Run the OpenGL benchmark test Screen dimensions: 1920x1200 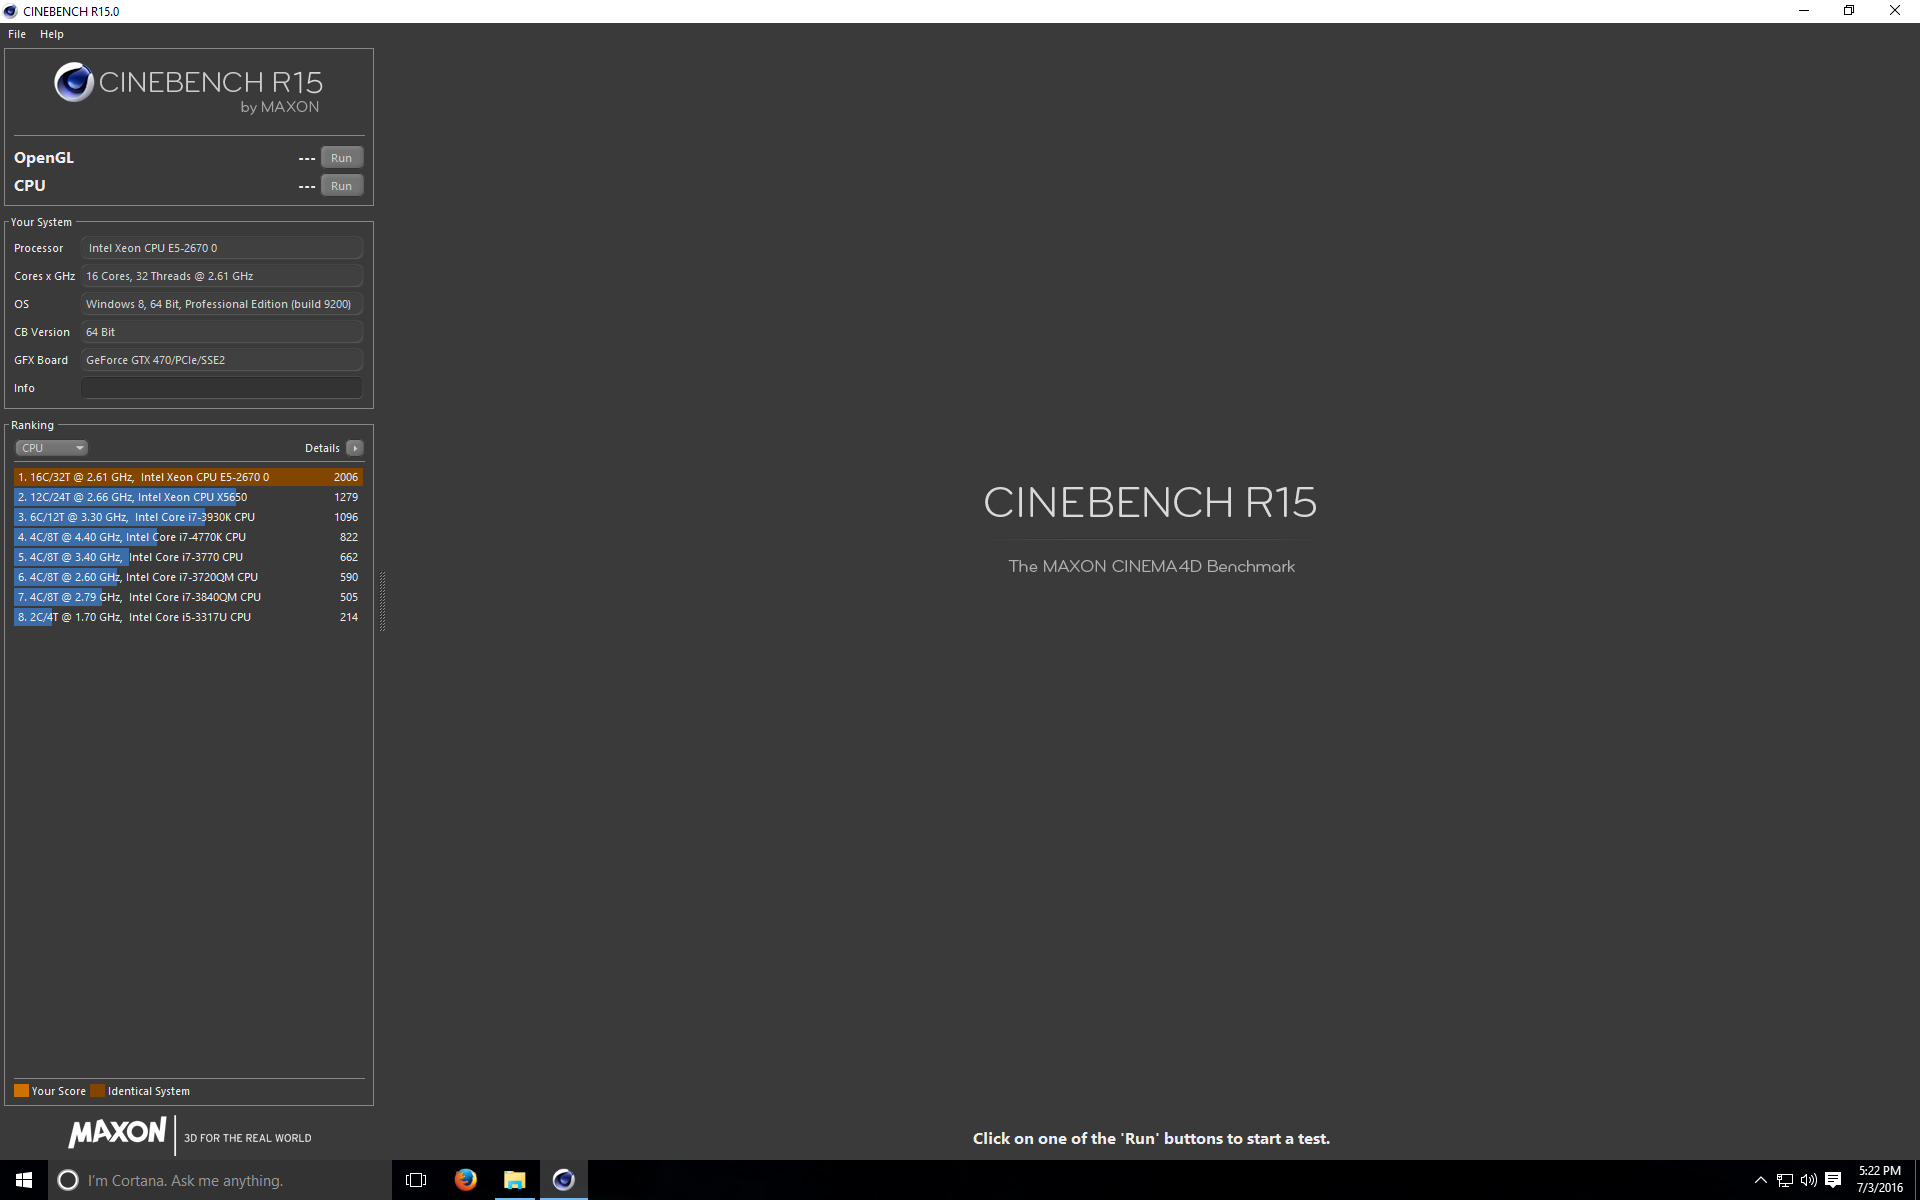[x=341, y=158]
